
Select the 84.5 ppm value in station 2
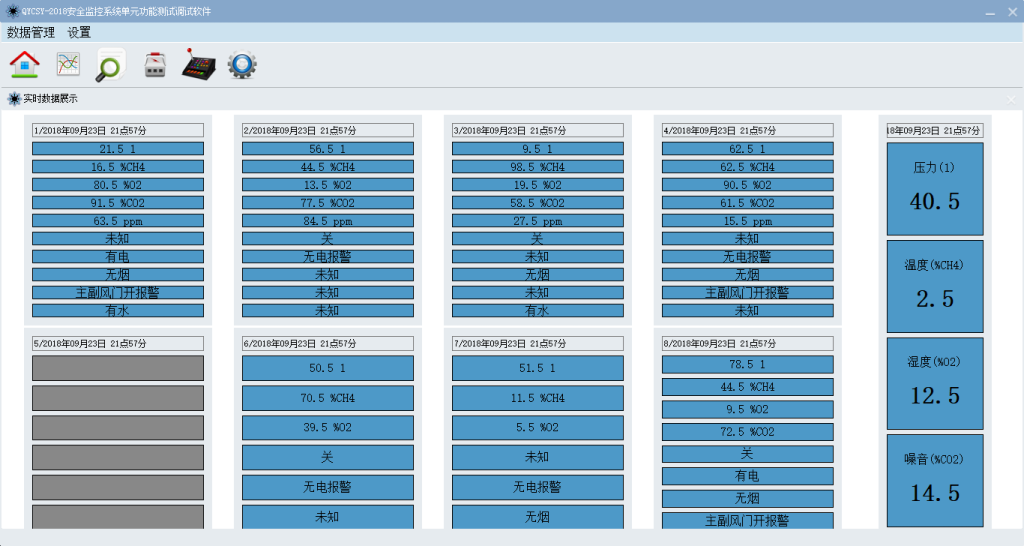[328, 221]
